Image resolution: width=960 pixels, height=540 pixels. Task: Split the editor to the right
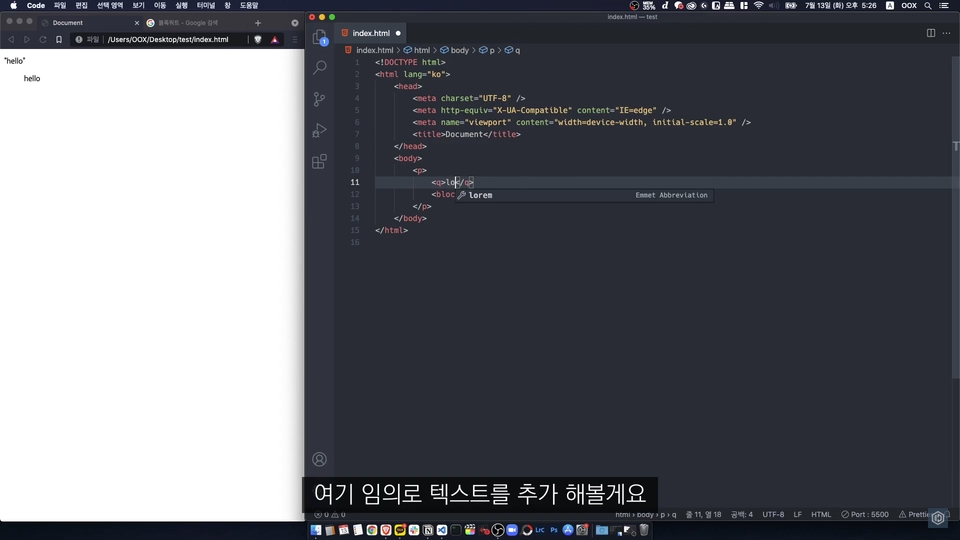point(931,33)
